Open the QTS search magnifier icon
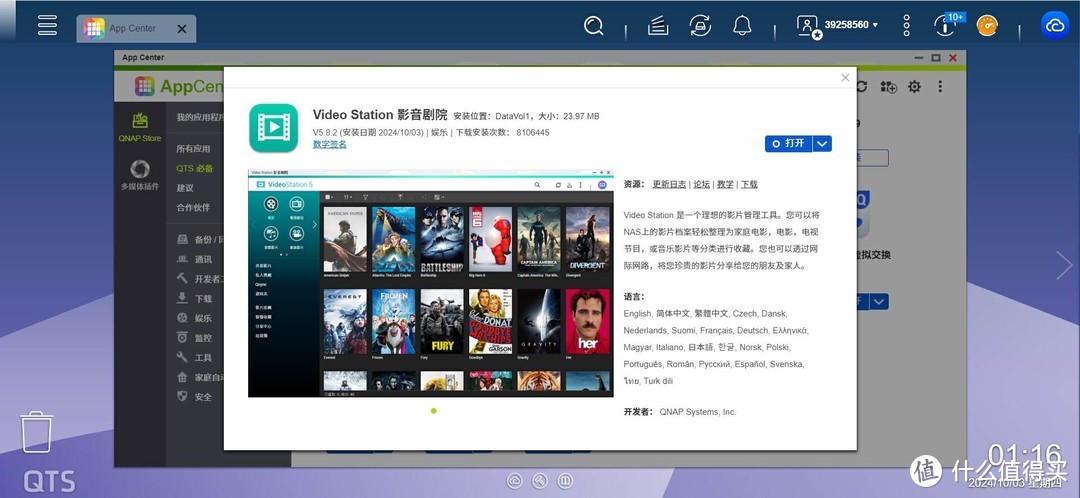The height and width of the screenshot is (498, 1080). pyautogui.click(x=593, y=26)
